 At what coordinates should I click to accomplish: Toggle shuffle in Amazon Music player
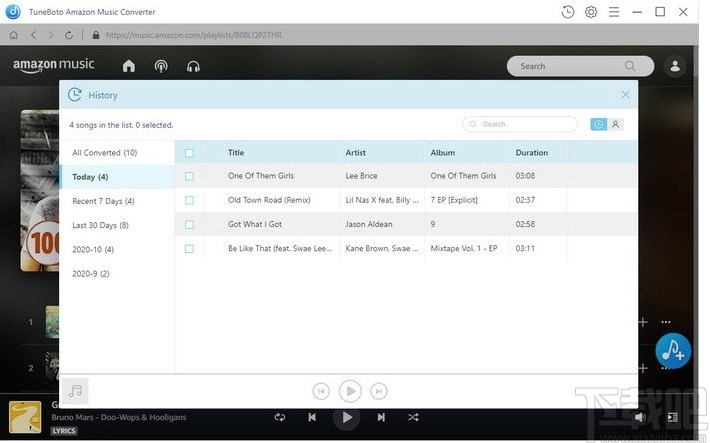413,417
